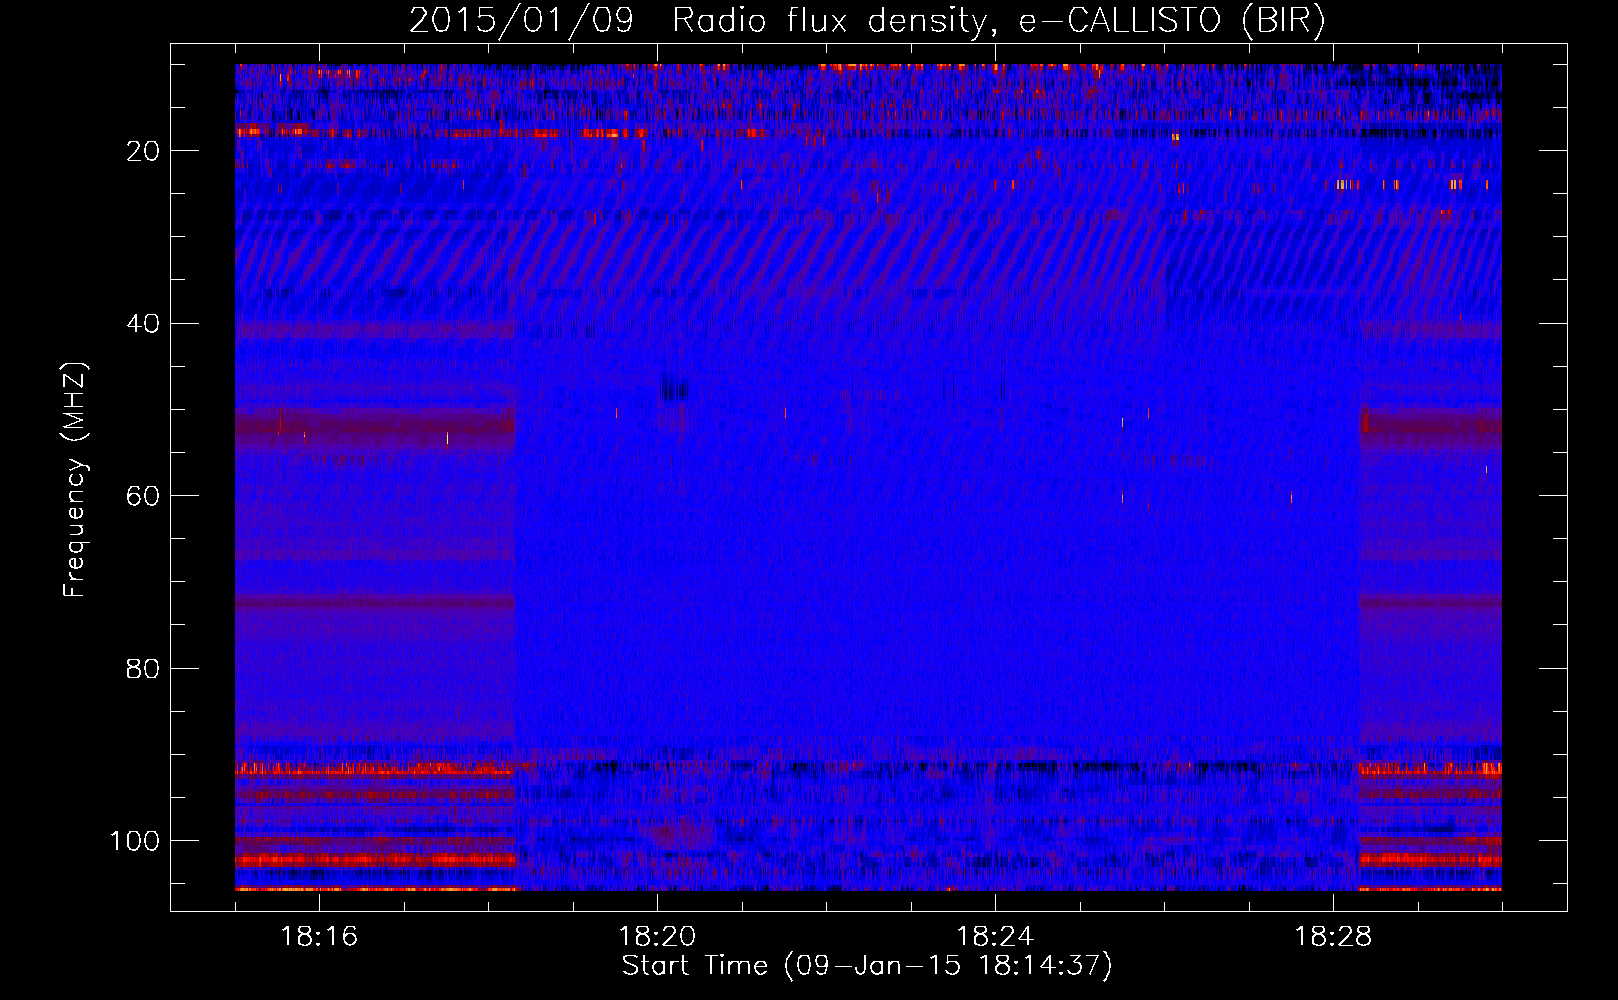Screen dimensions: 1618x1000
Task: Click the plot title "Radio flux density, e-CALLISTO (BIR)"
Action: (998, 21)
